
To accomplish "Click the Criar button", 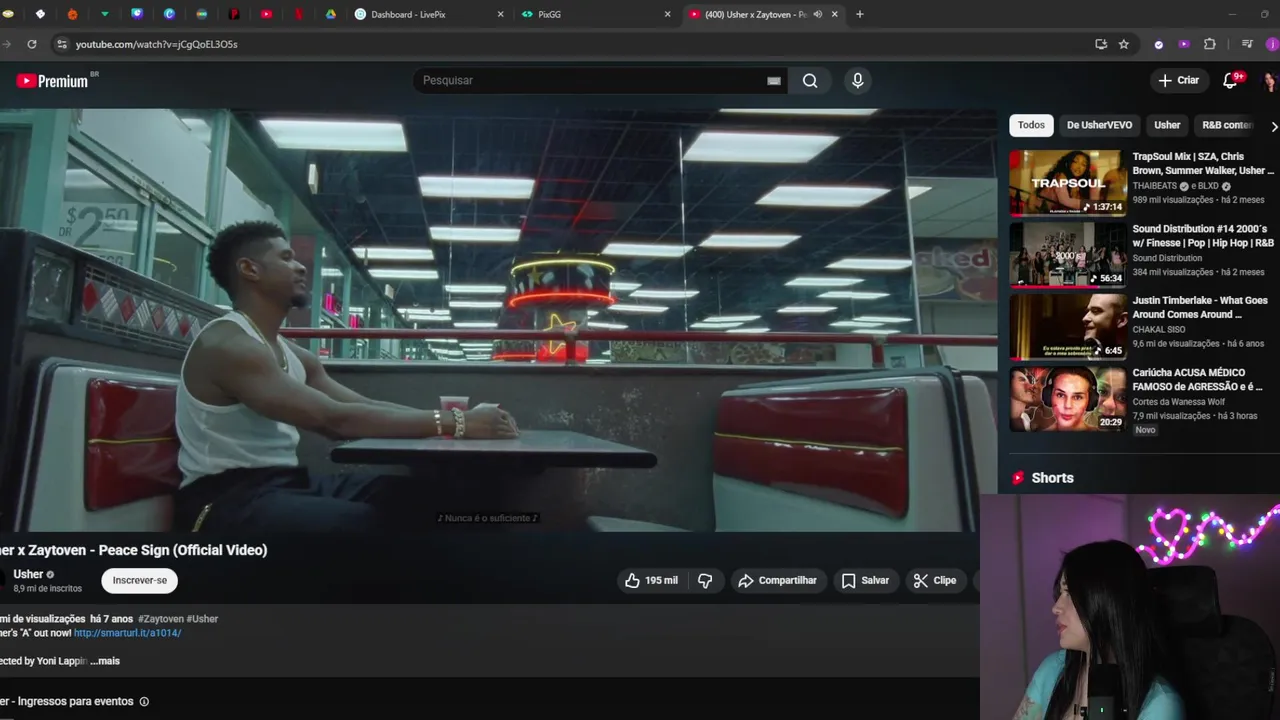I will (1178, 81).
